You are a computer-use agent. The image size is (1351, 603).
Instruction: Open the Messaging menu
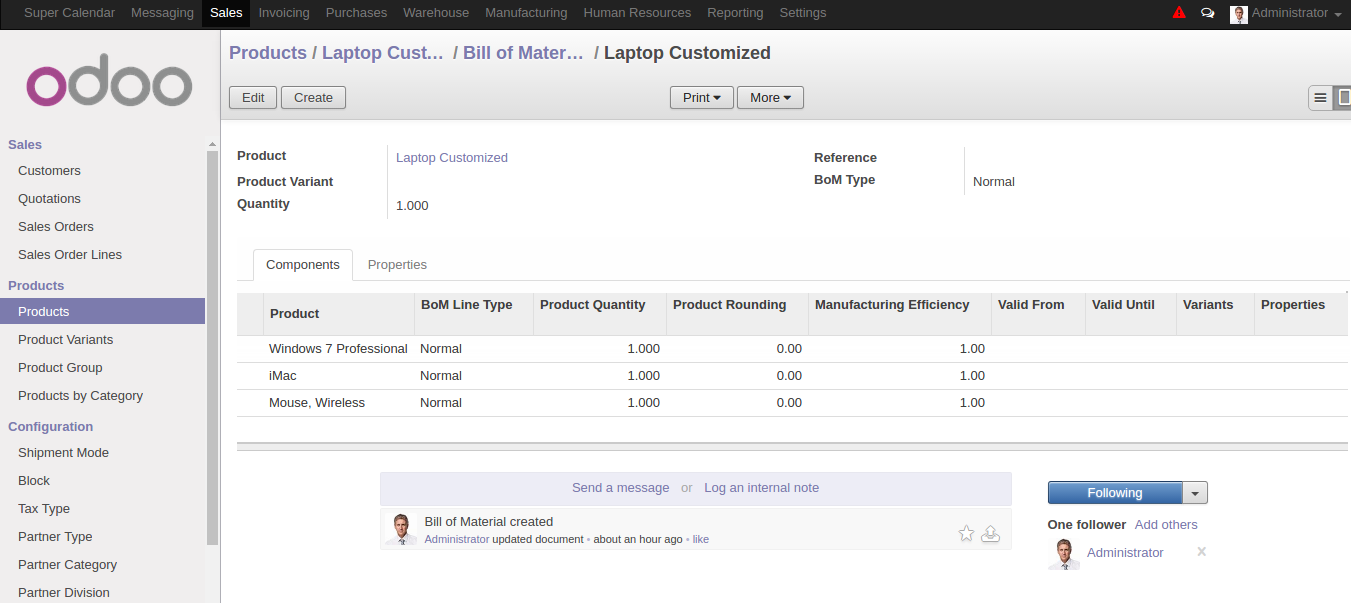pyautogui.click(x=163, y=13)
